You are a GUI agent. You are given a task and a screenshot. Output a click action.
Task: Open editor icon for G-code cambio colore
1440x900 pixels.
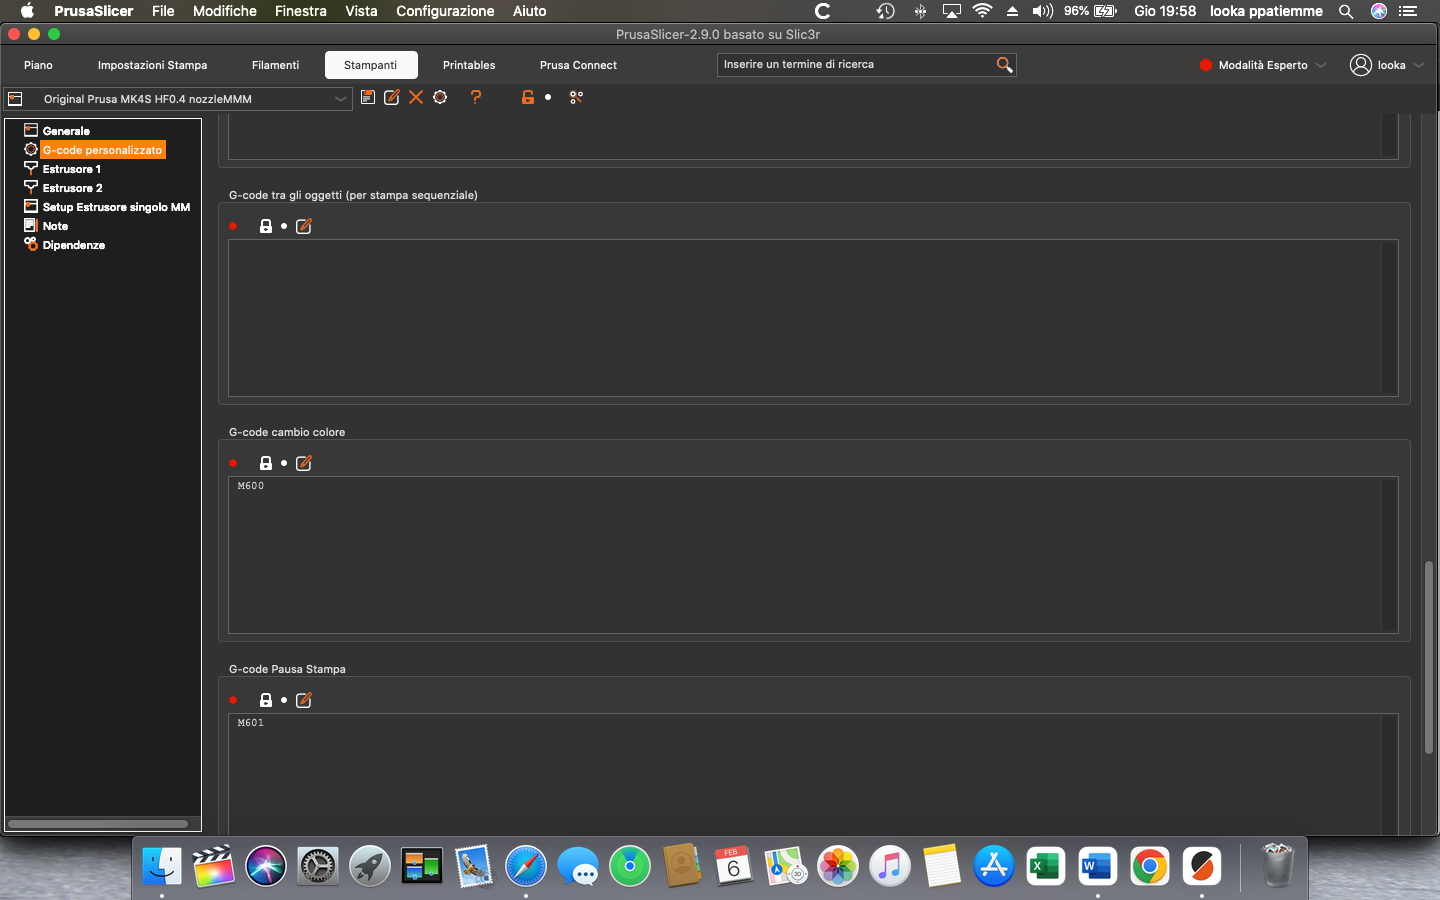point(304,463)
